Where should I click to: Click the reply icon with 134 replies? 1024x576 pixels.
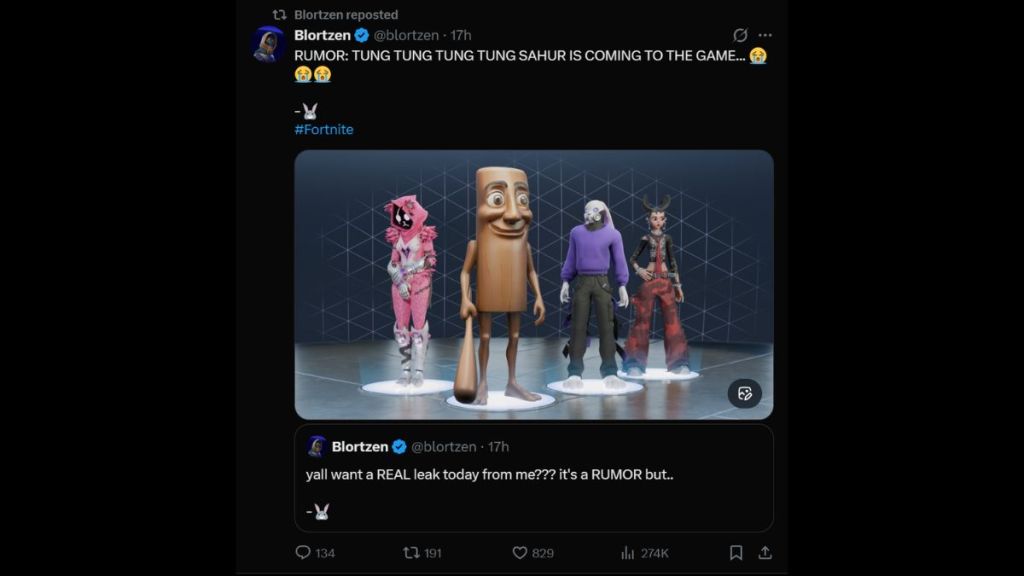[x=303, y=552]
